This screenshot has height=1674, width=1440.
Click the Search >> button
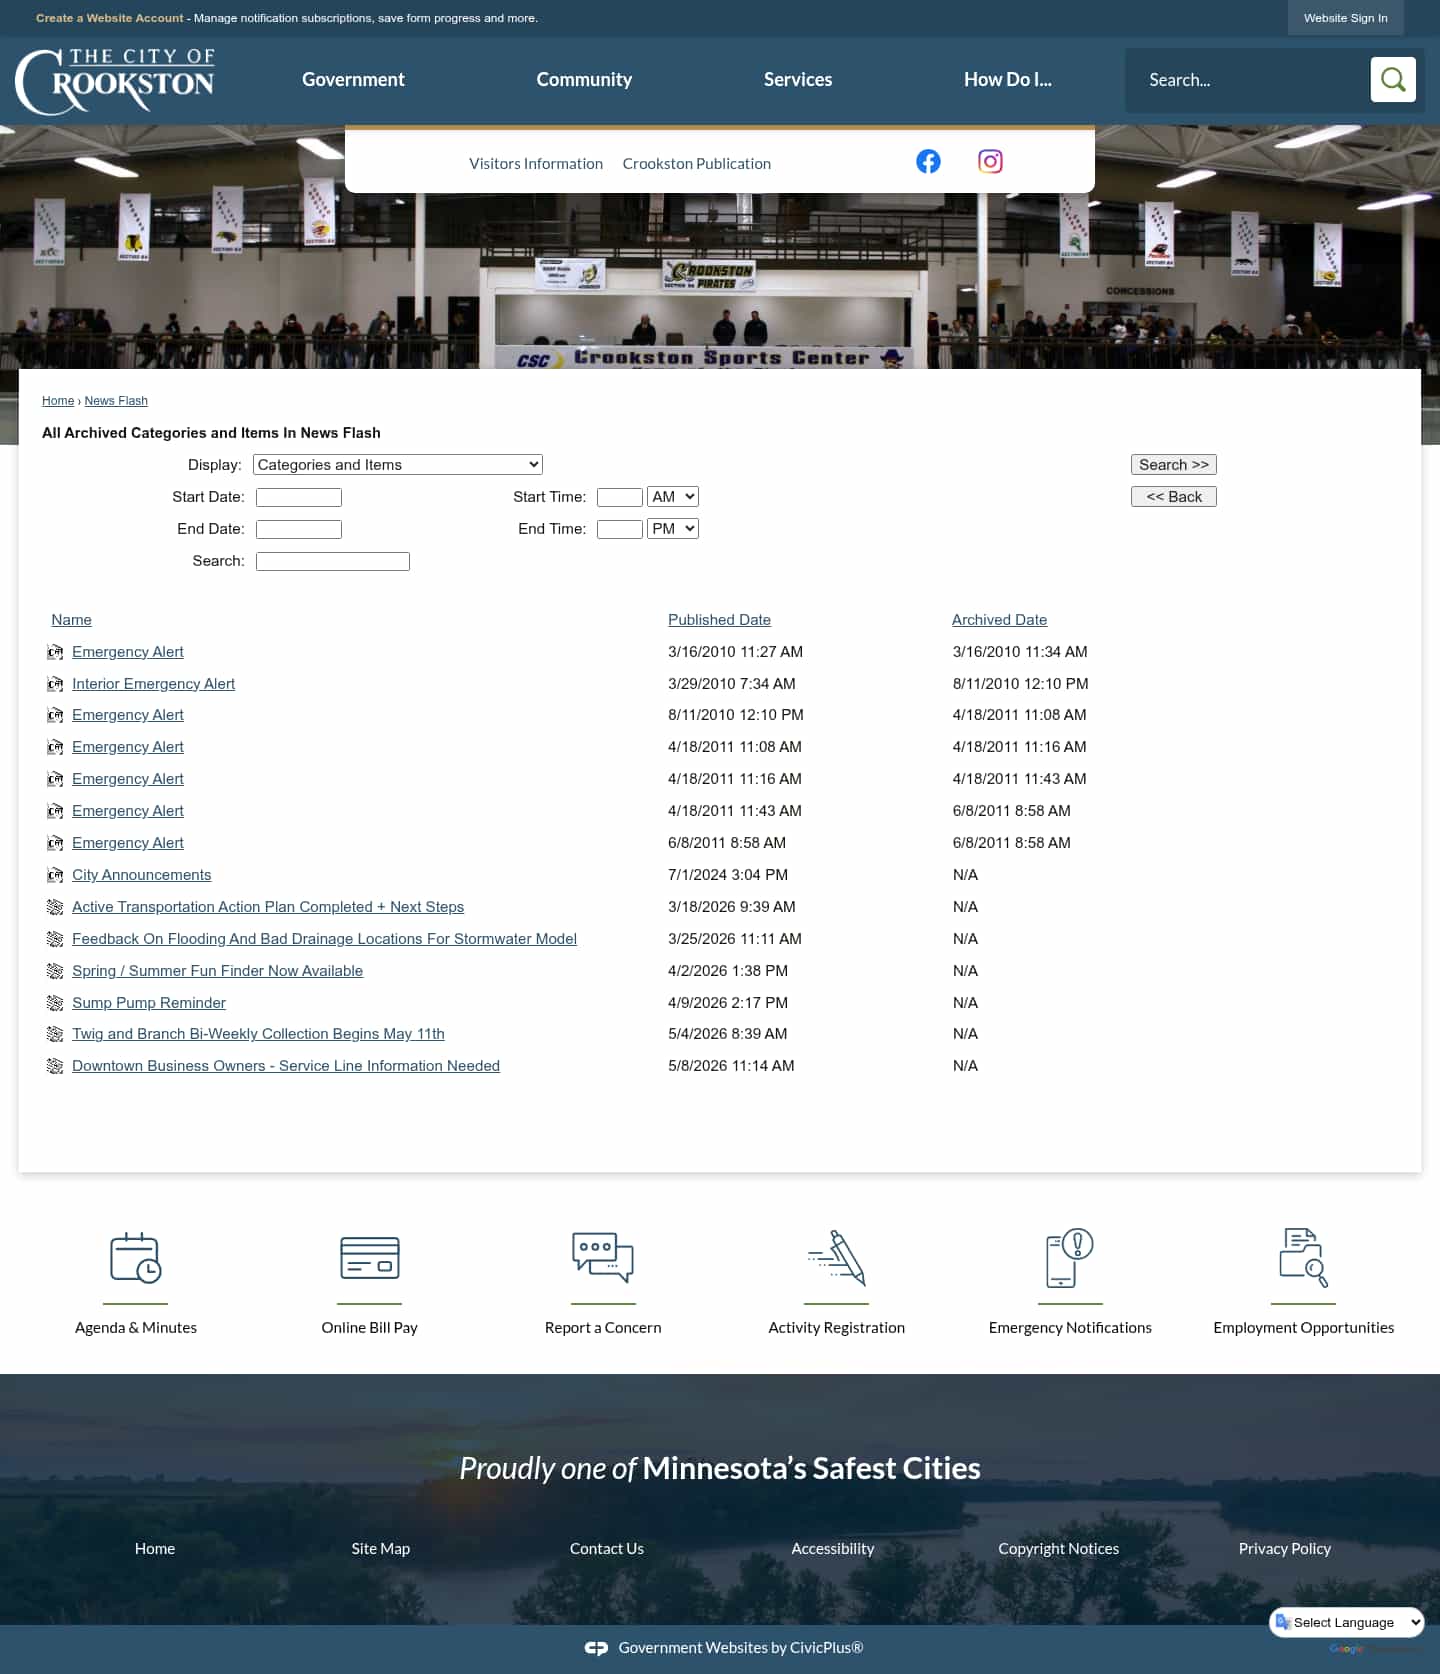tap(1174, 464)
